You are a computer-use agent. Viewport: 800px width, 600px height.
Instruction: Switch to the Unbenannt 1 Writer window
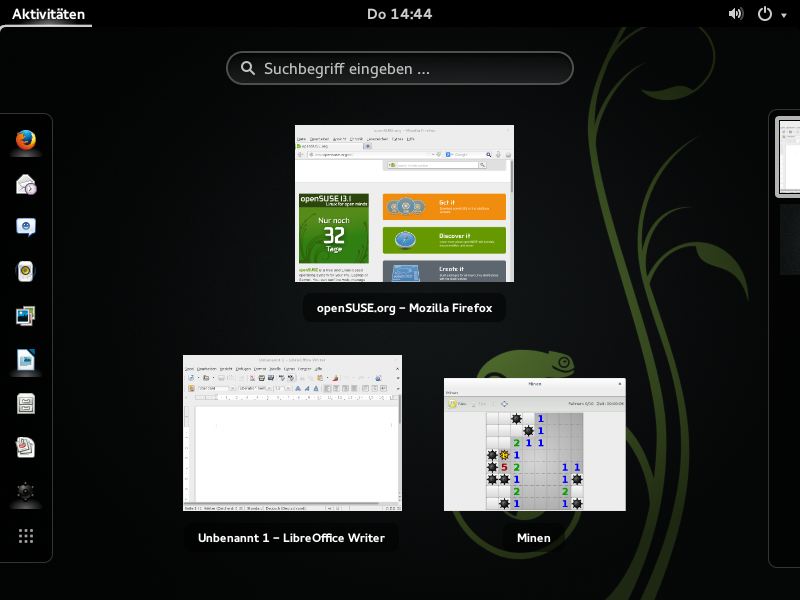tap(292, 433)
